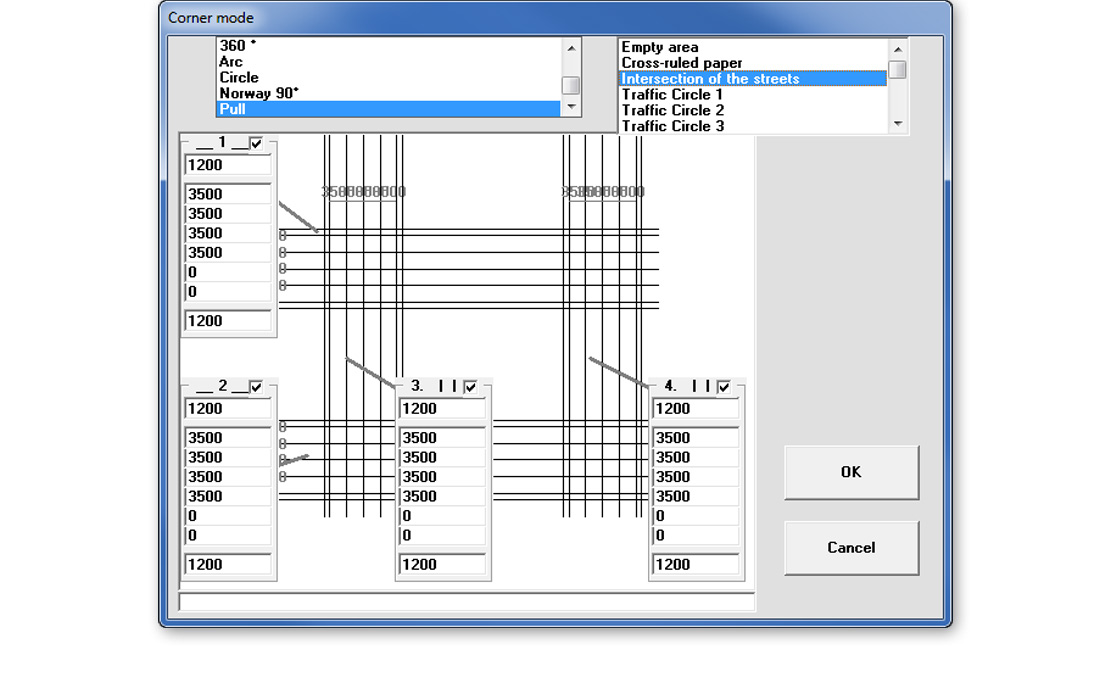Click first 3500 field in group 3
This screenshot has height=680, width=1096.
pos(442,438)
